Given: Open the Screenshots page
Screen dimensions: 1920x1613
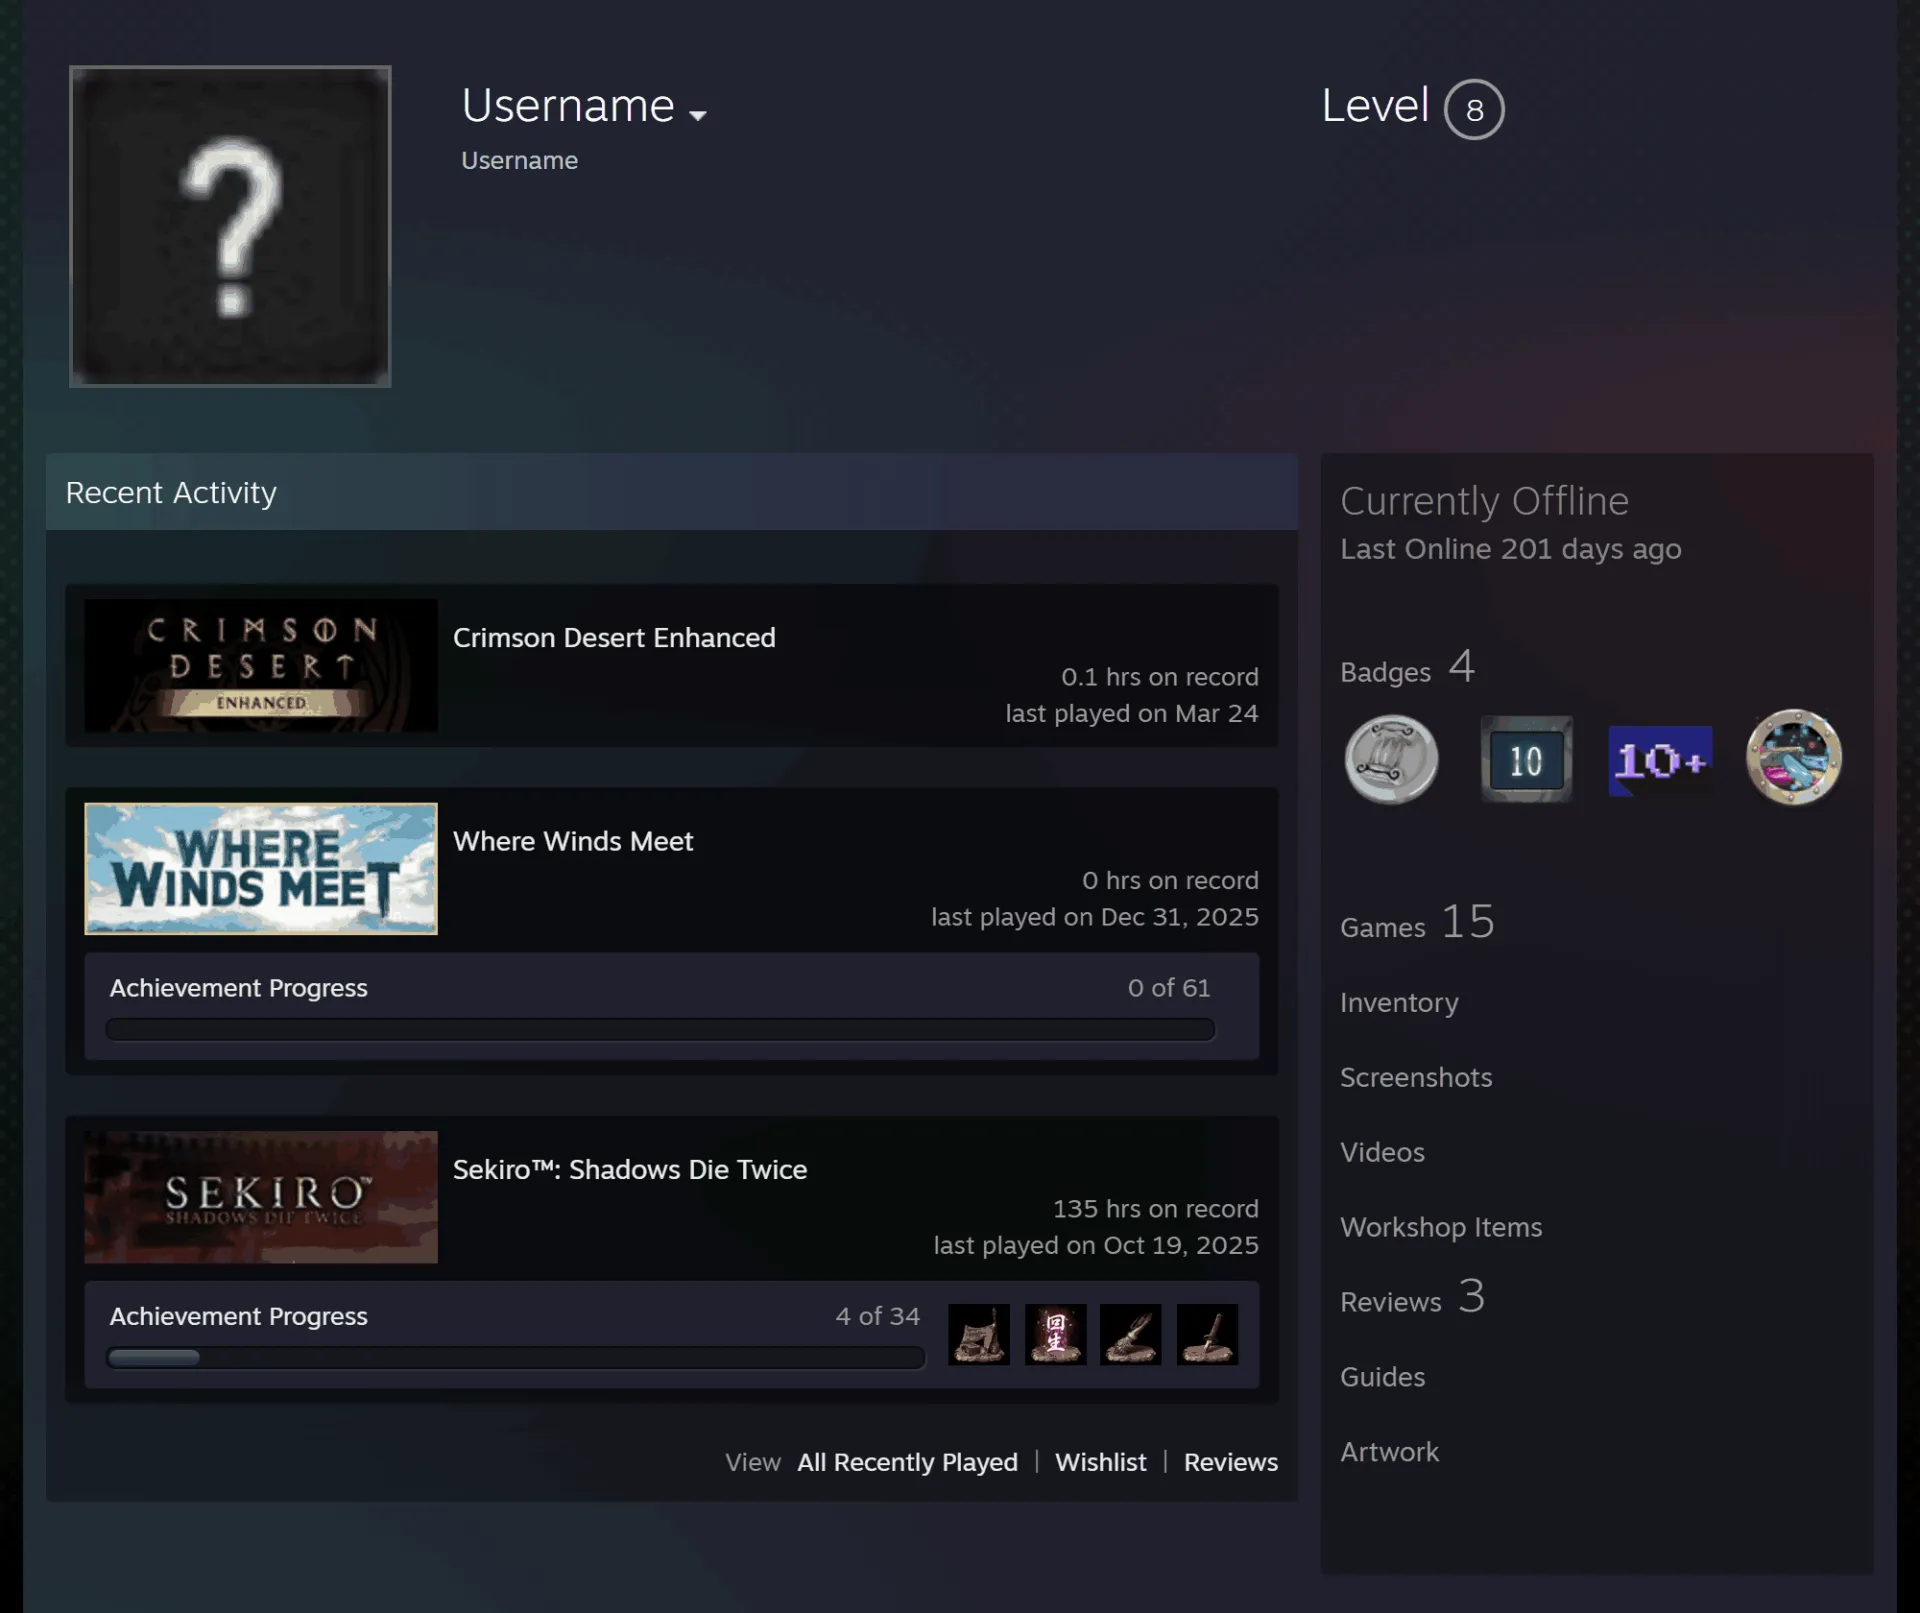Looking at the screenshot, I should [1416, 1077].
